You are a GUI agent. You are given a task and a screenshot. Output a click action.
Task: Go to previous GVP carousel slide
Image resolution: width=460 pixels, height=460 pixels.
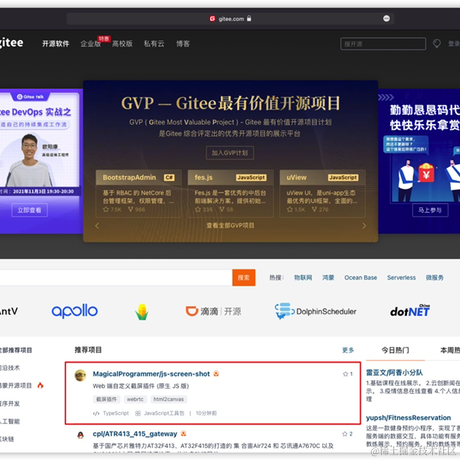pos(97,226)
